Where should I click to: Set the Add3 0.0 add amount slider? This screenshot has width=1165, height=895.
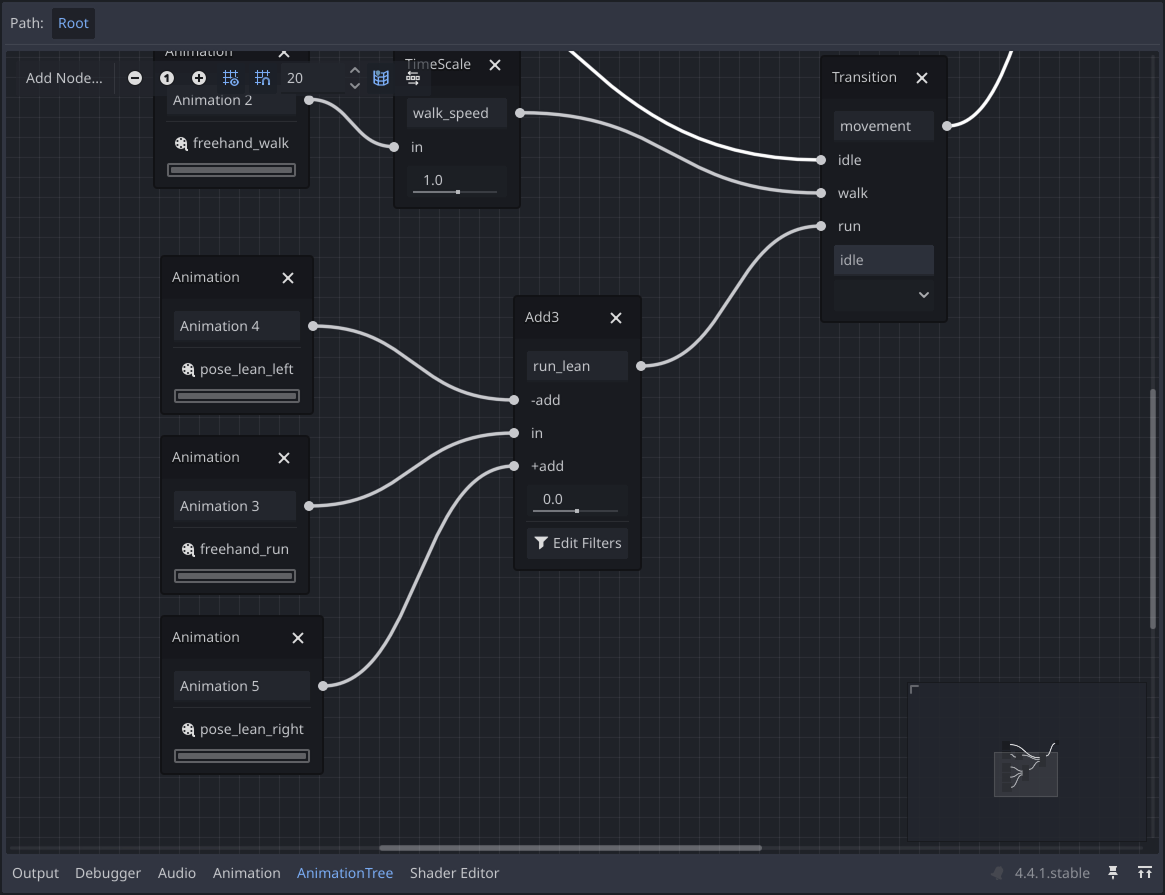click(577, 501)
